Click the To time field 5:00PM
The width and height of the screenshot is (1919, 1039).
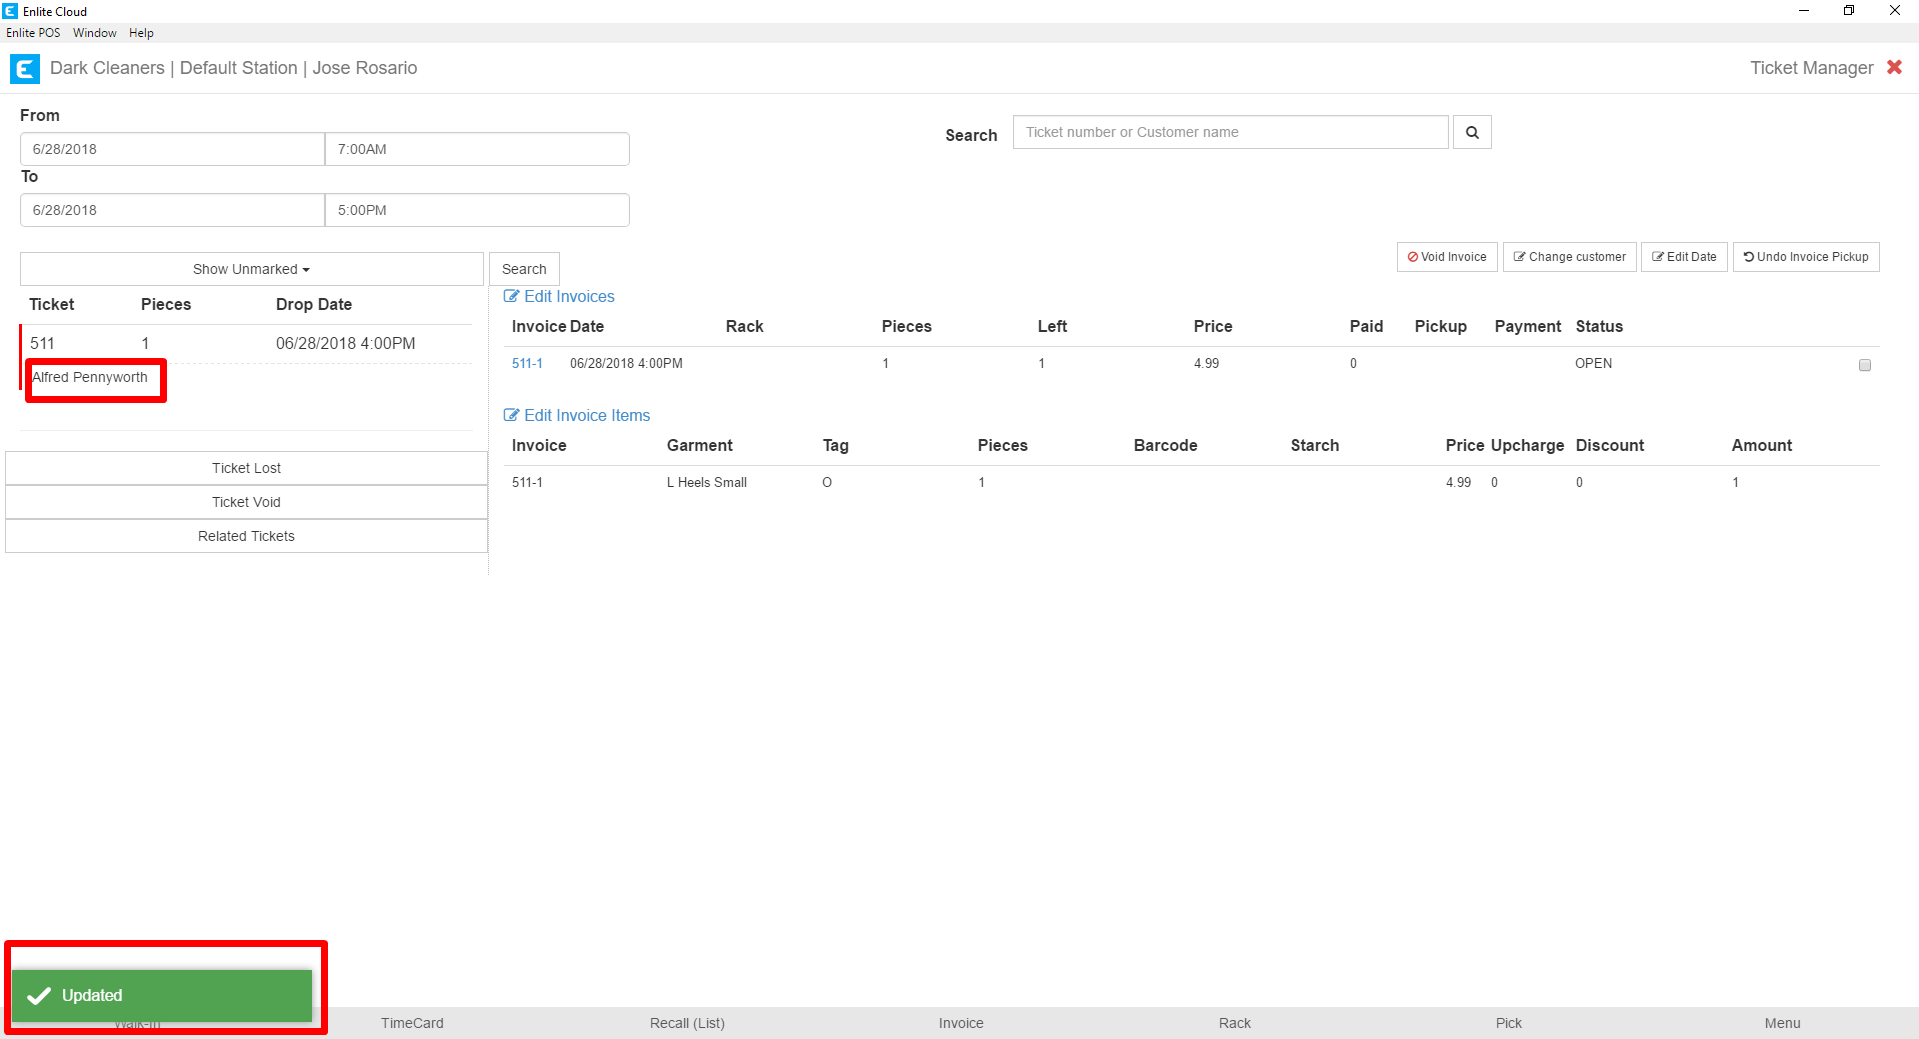(477, 210)
